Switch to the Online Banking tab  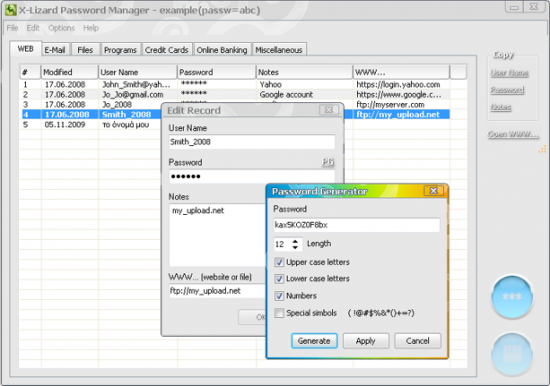click(x=222, y=50)
